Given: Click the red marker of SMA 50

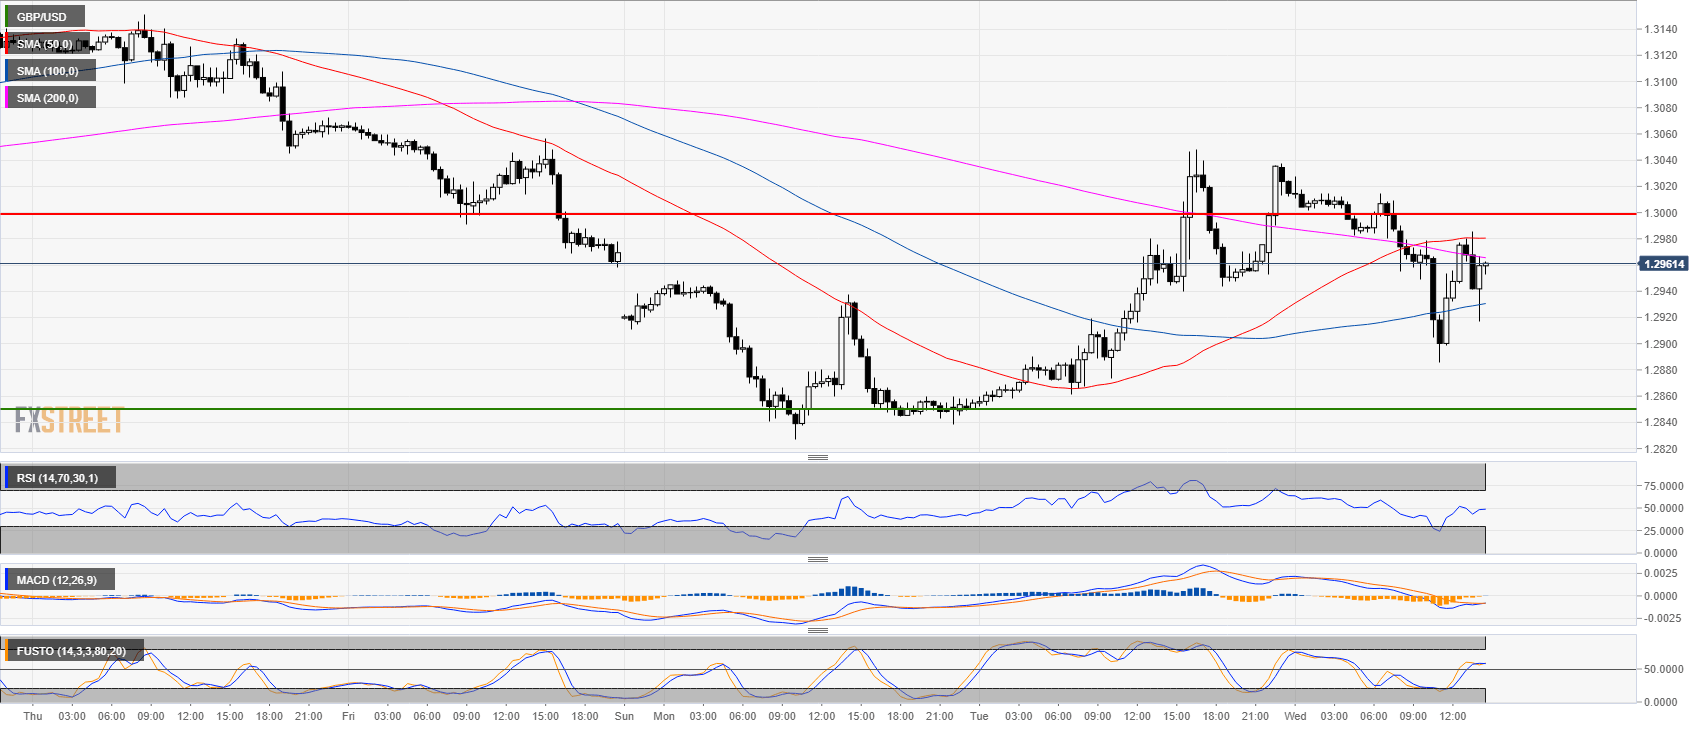Looking at the screenshot, I should click(x=6, y=44).
